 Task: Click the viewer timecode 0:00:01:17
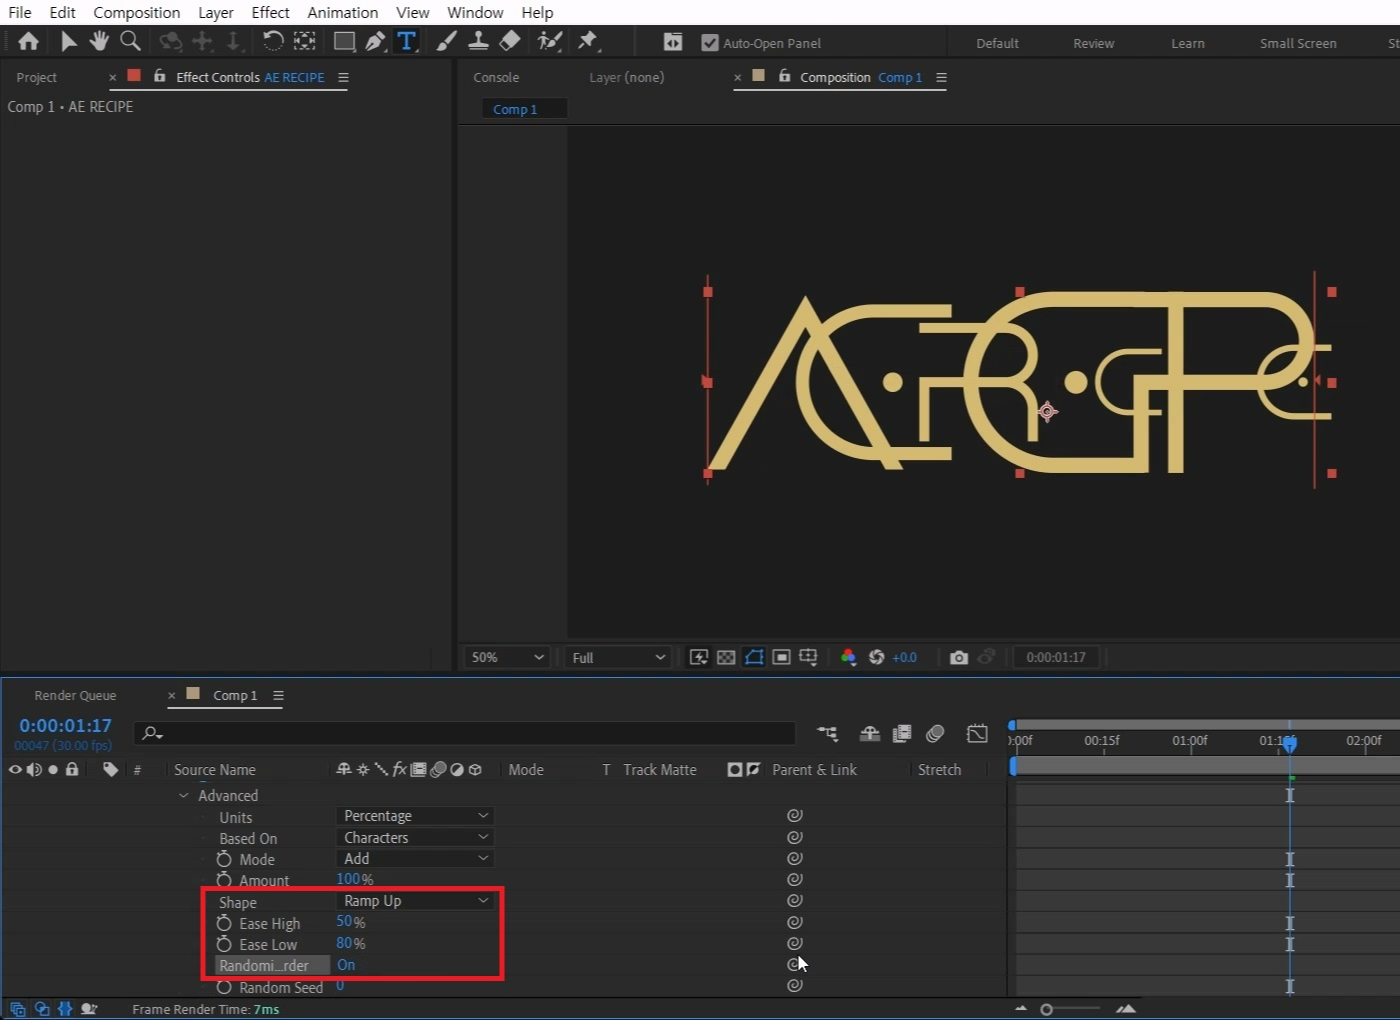tap(1056, 657)
